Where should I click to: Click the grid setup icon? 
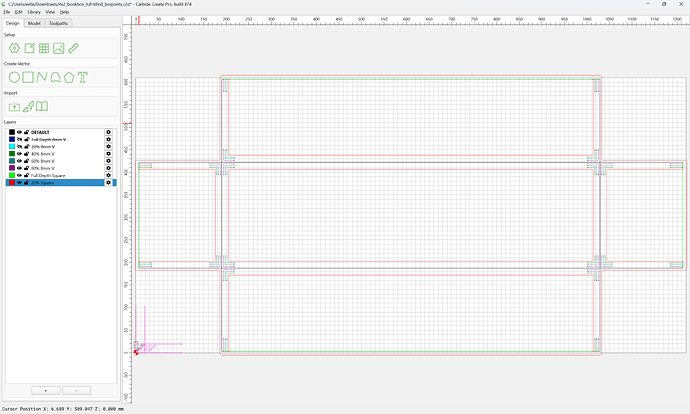click(44, 48)
